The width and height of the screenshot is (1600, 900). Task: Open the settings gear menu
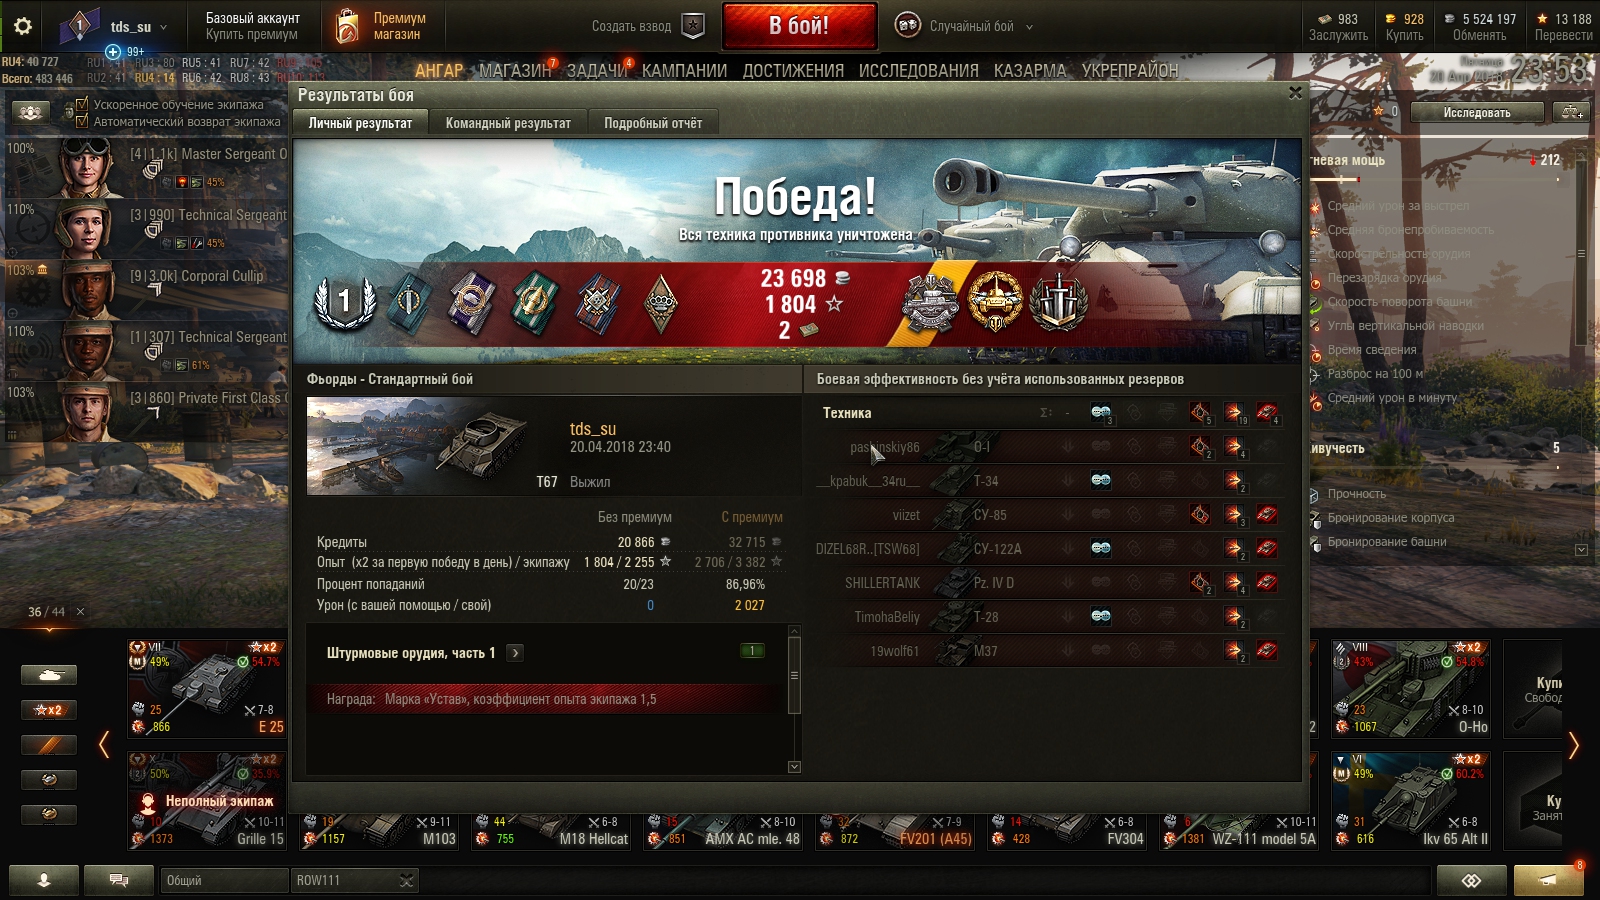click(22, 26)
